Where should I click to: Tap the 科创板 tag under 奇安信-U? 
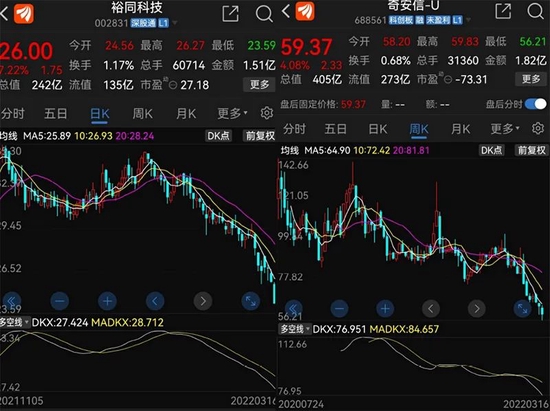[x=401, y=20]
